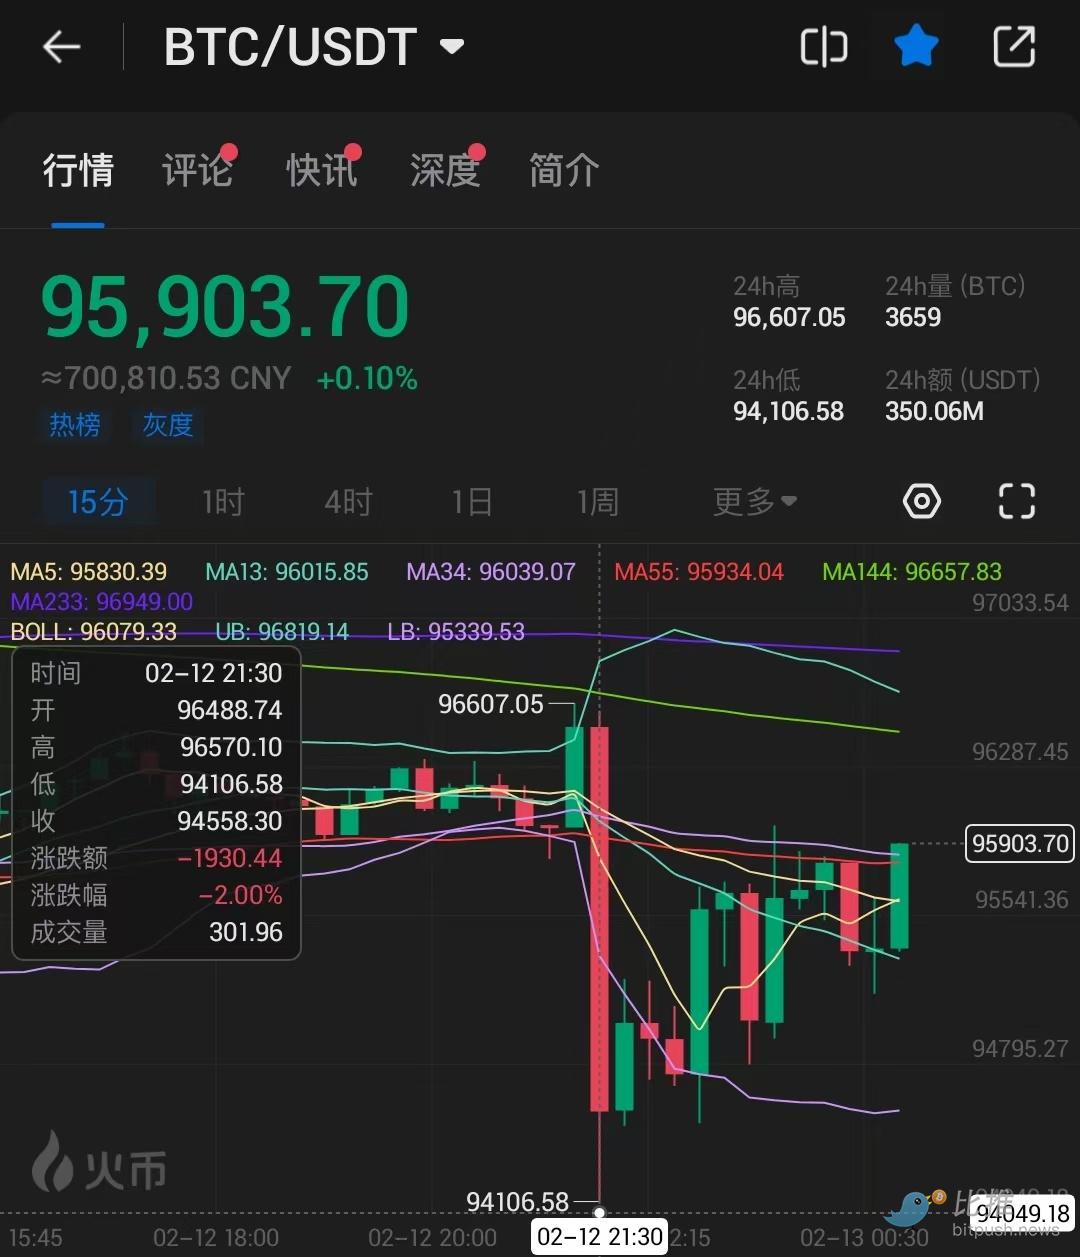
Task: Open the 更多 timeframe dropdown
Action: tap(754, 501)
